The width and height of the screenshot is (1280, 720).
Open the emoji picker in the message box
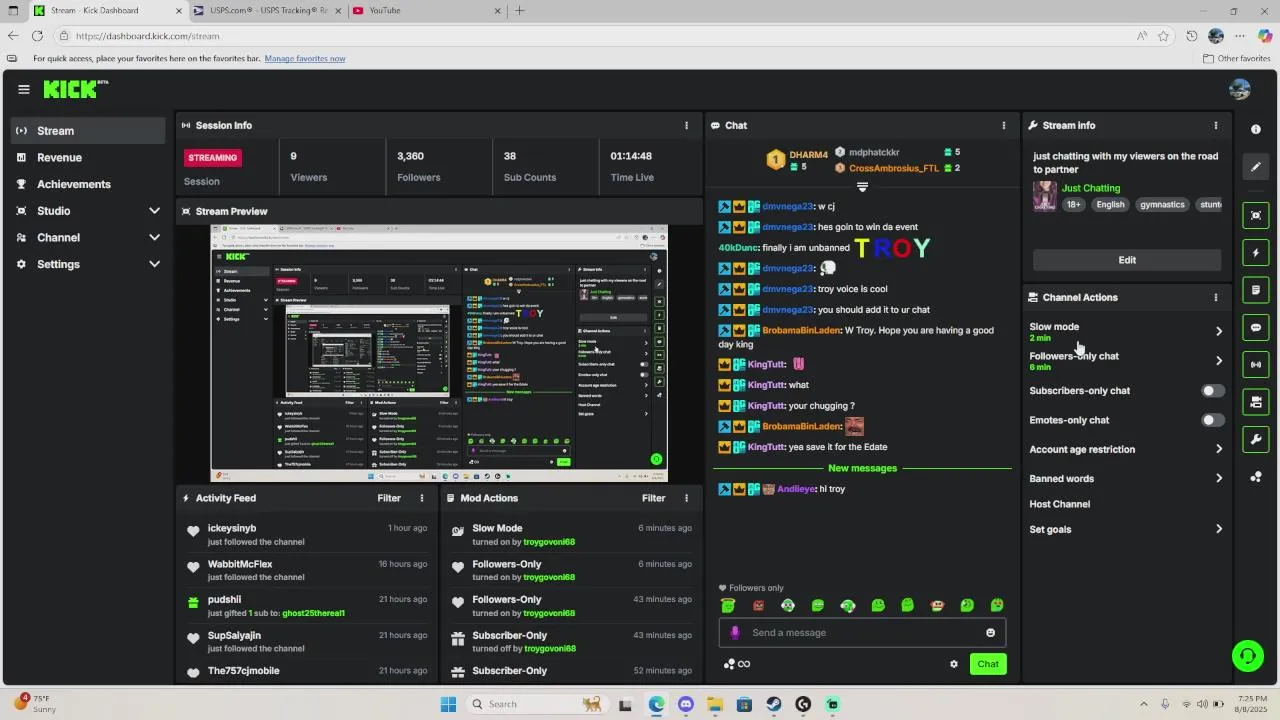coord(991,632)
